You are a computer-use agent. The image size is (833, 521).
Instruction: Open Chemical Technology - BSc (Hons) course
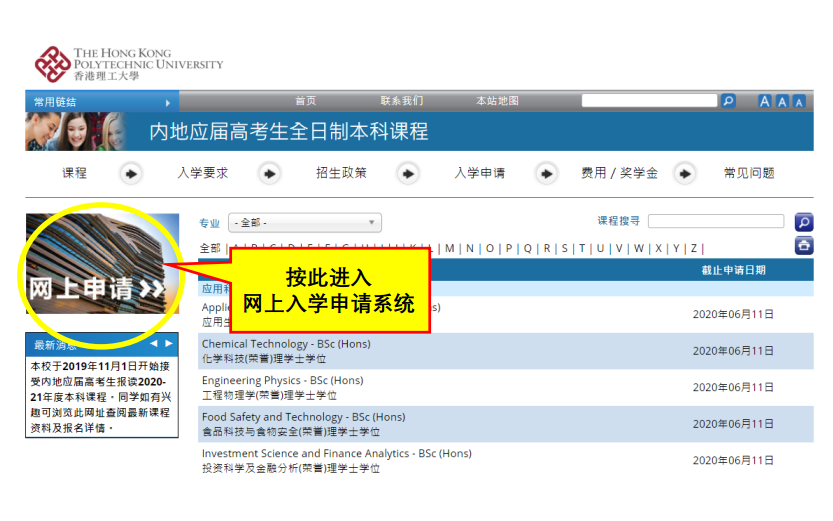pos(286,344)
